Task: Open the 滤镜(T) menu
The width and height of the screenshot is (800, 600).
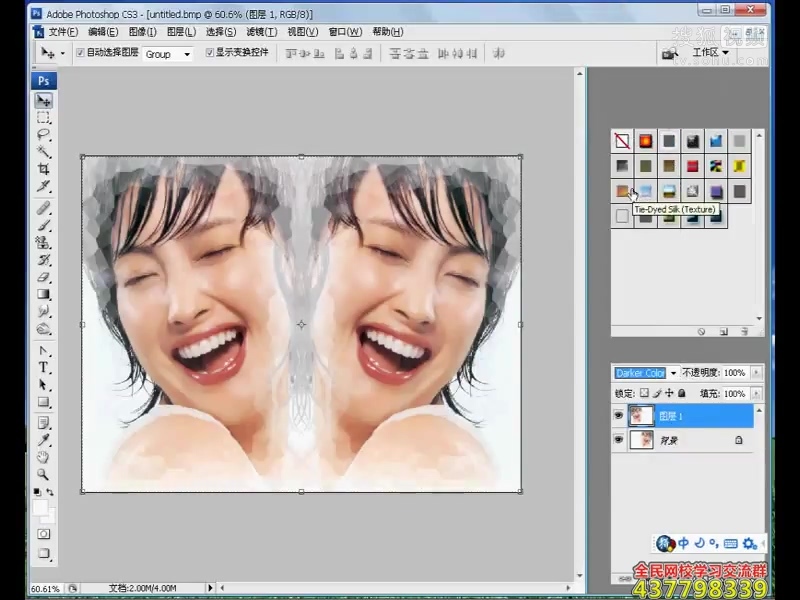Action: 262,32
